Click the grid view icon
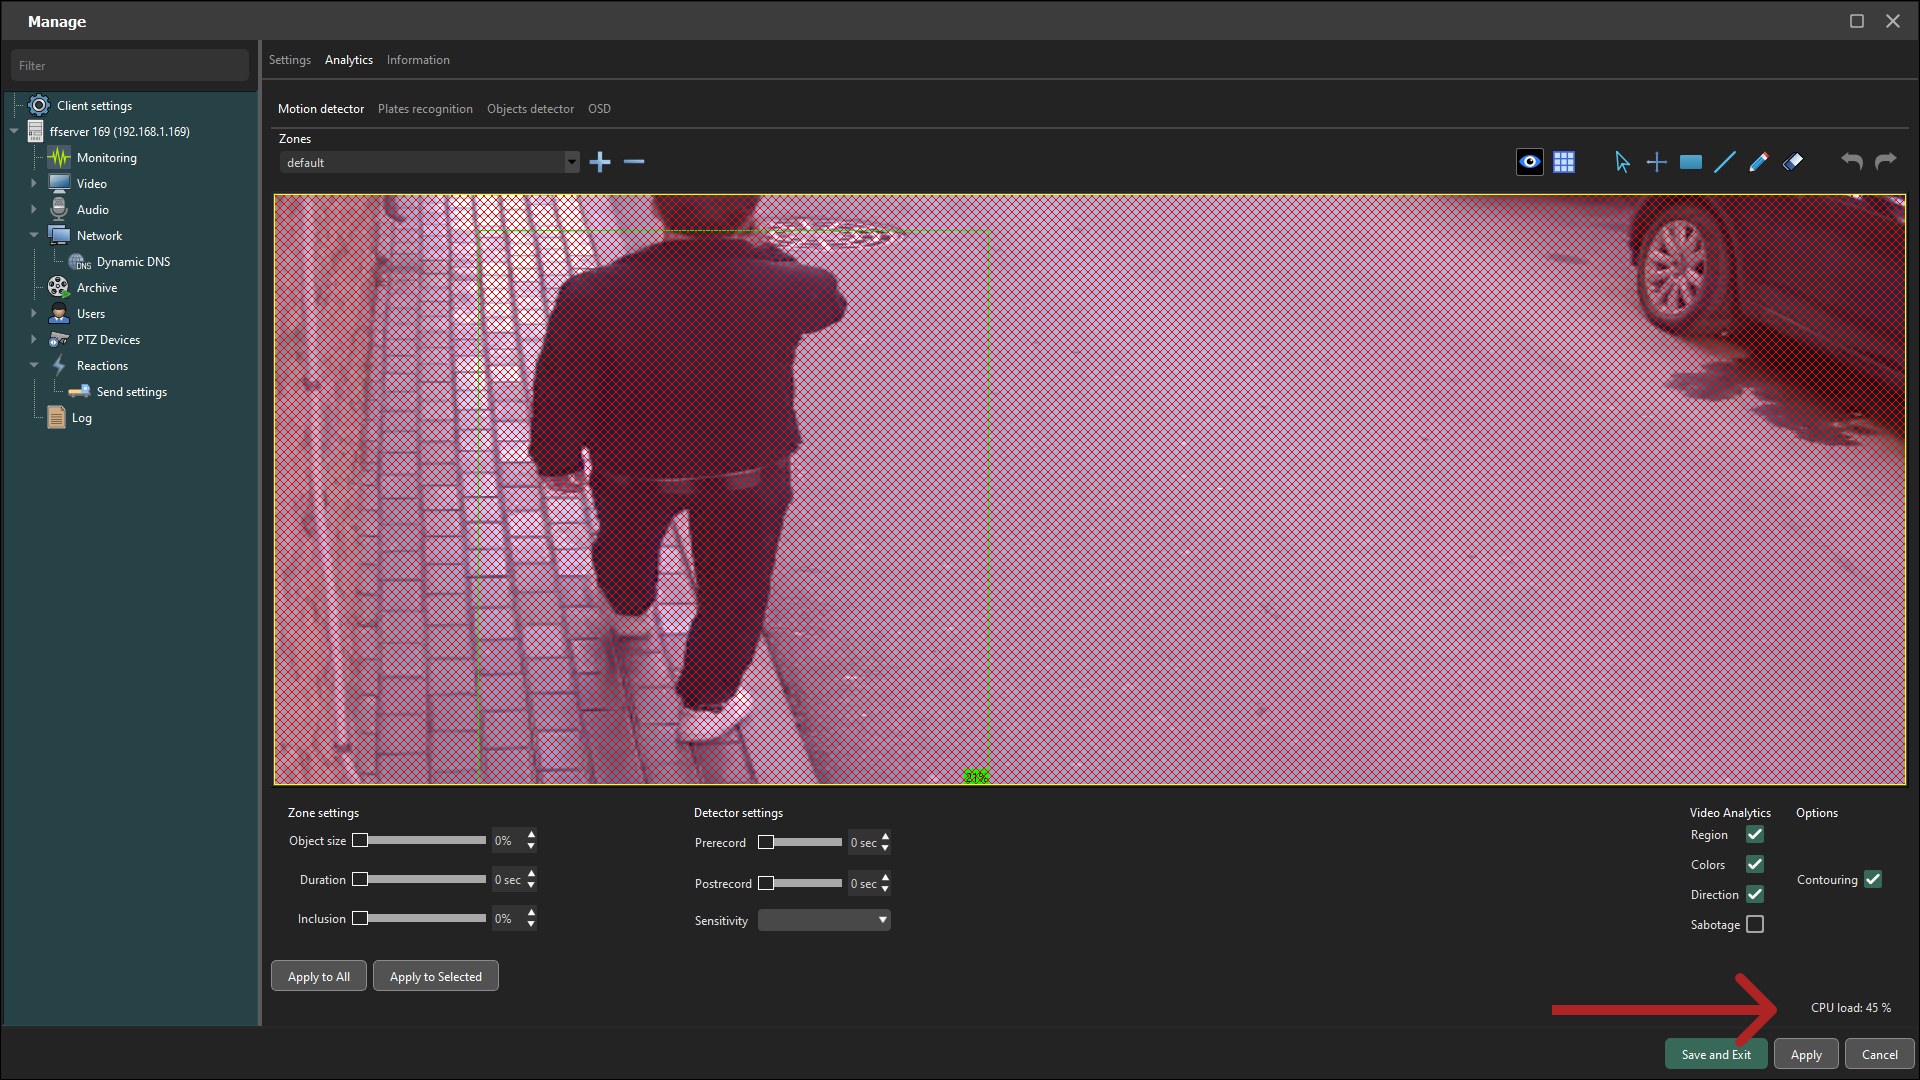Viewport: 1920px width, 1080px height. [1564, 162]
